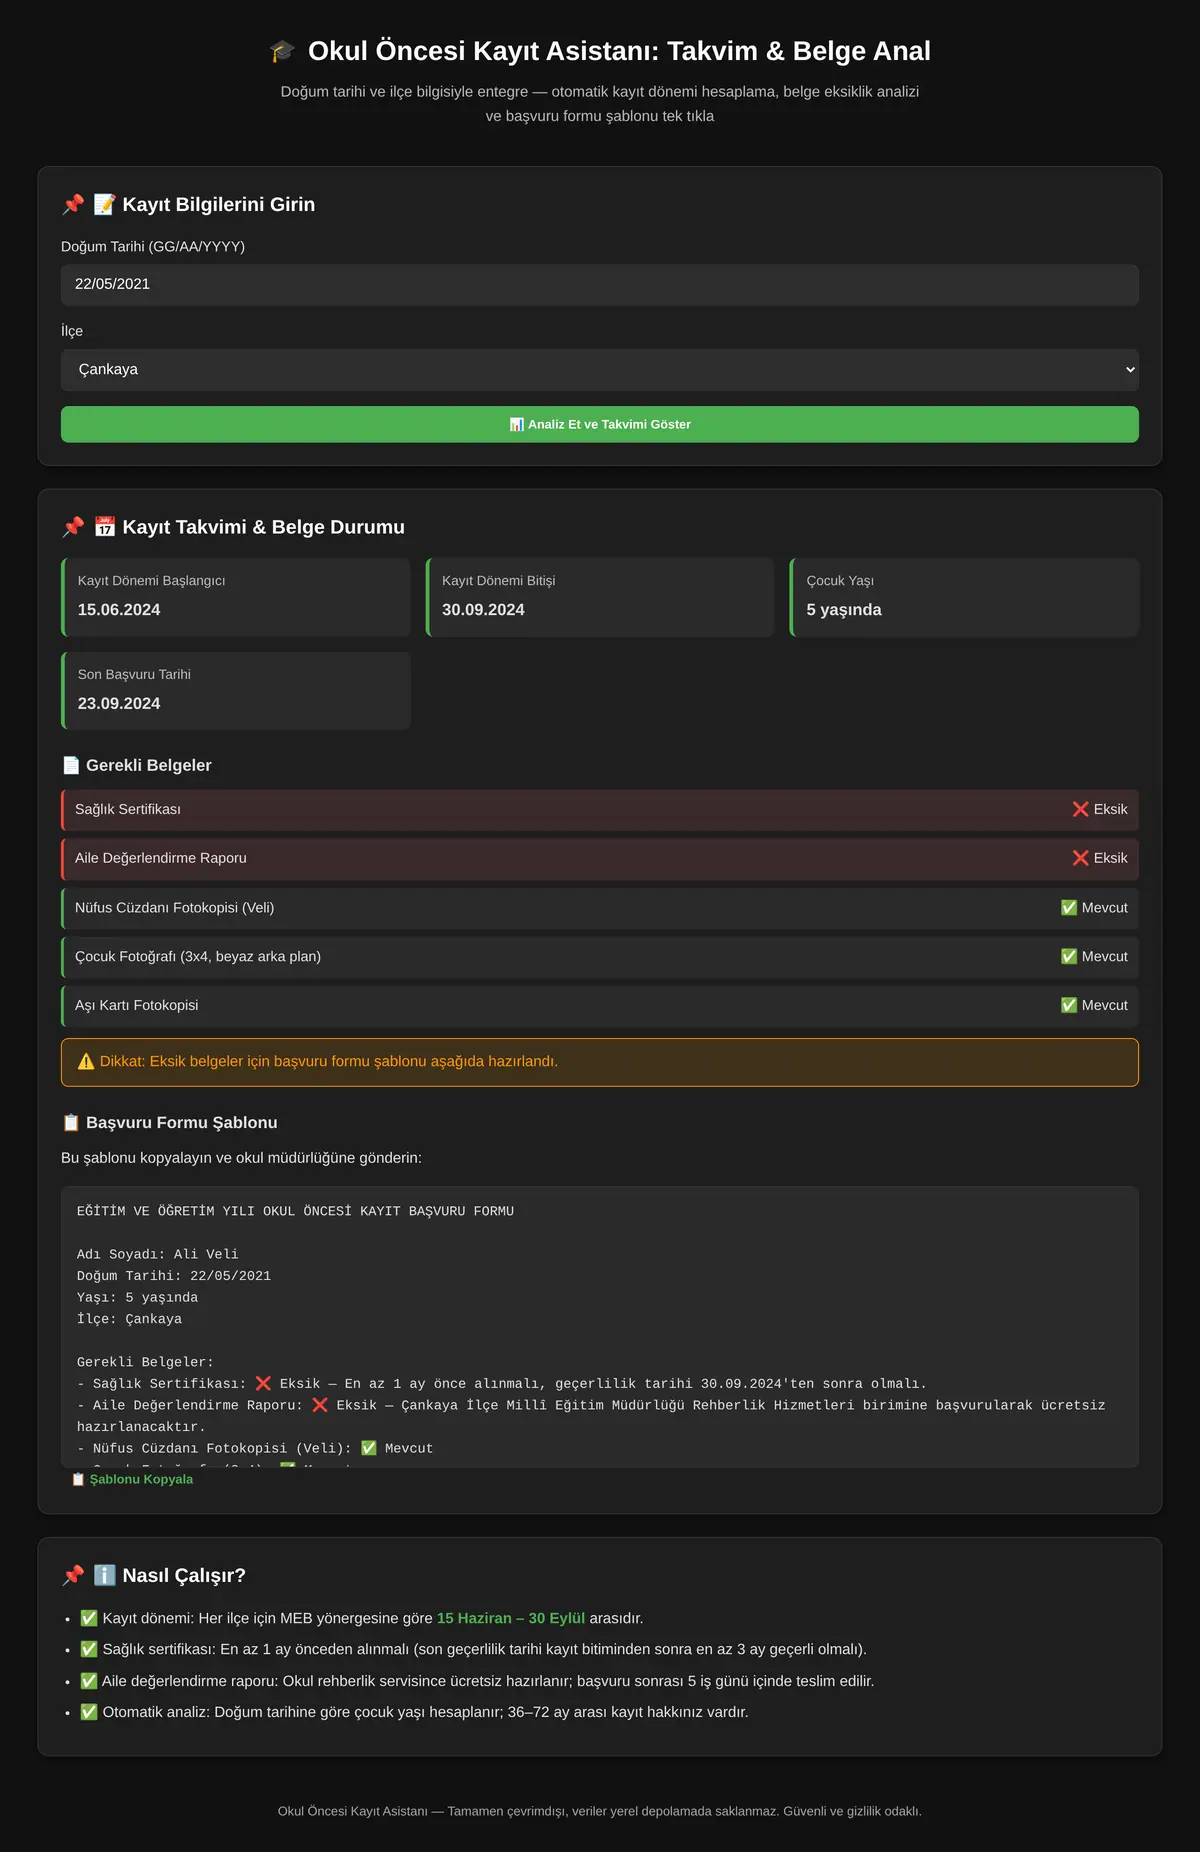Image resolution: width=1200 pixels, height=1852 pixels.
Task: Click the calendar icon next to Kayıt Takvimi
Action: click(x=105, y=527)
